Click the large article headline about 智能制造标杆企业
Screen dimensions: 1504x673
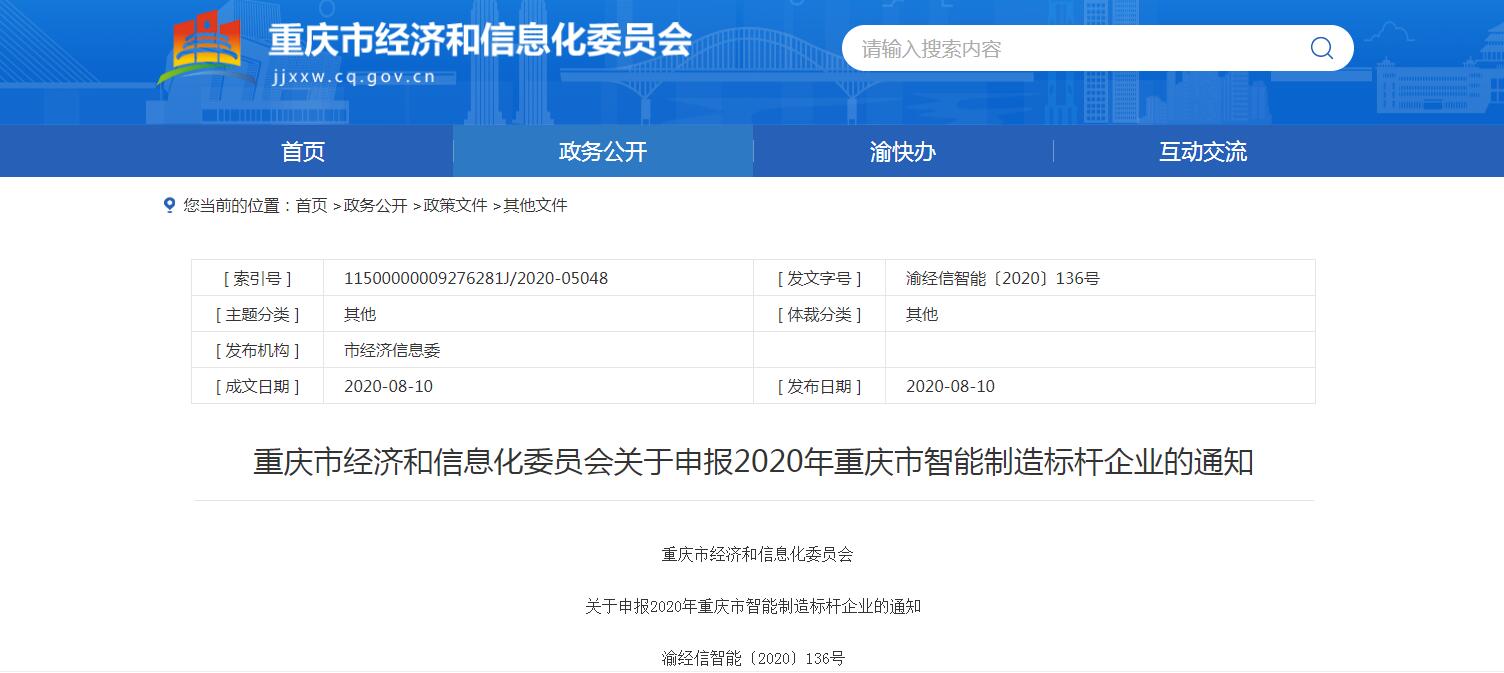(753, 462)
